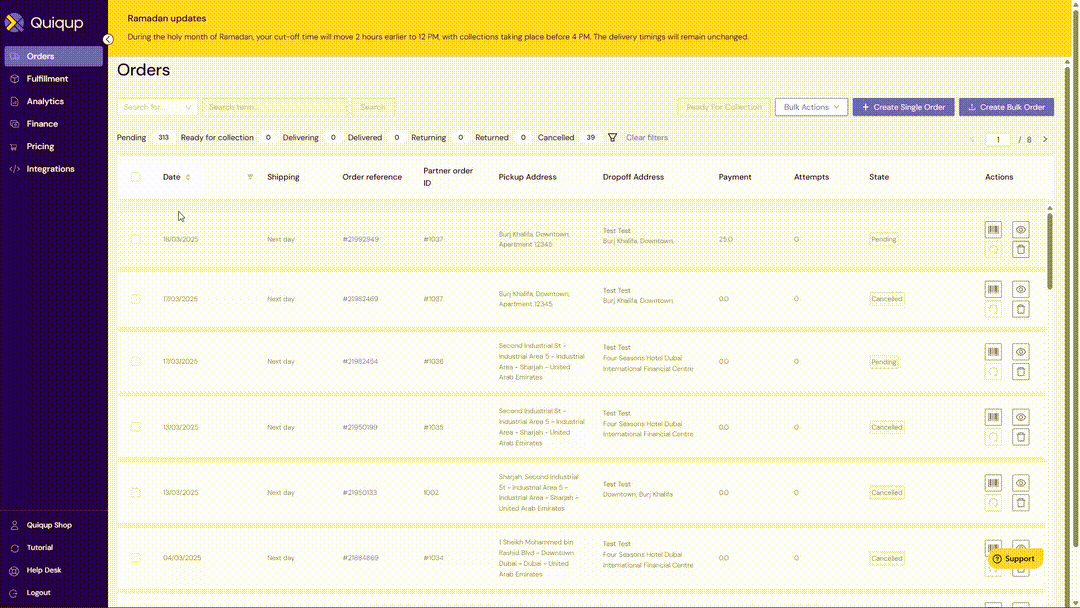Screen dimensions: 1080x608
Task: Log out using the Logout link
Action: pos(38,592)
